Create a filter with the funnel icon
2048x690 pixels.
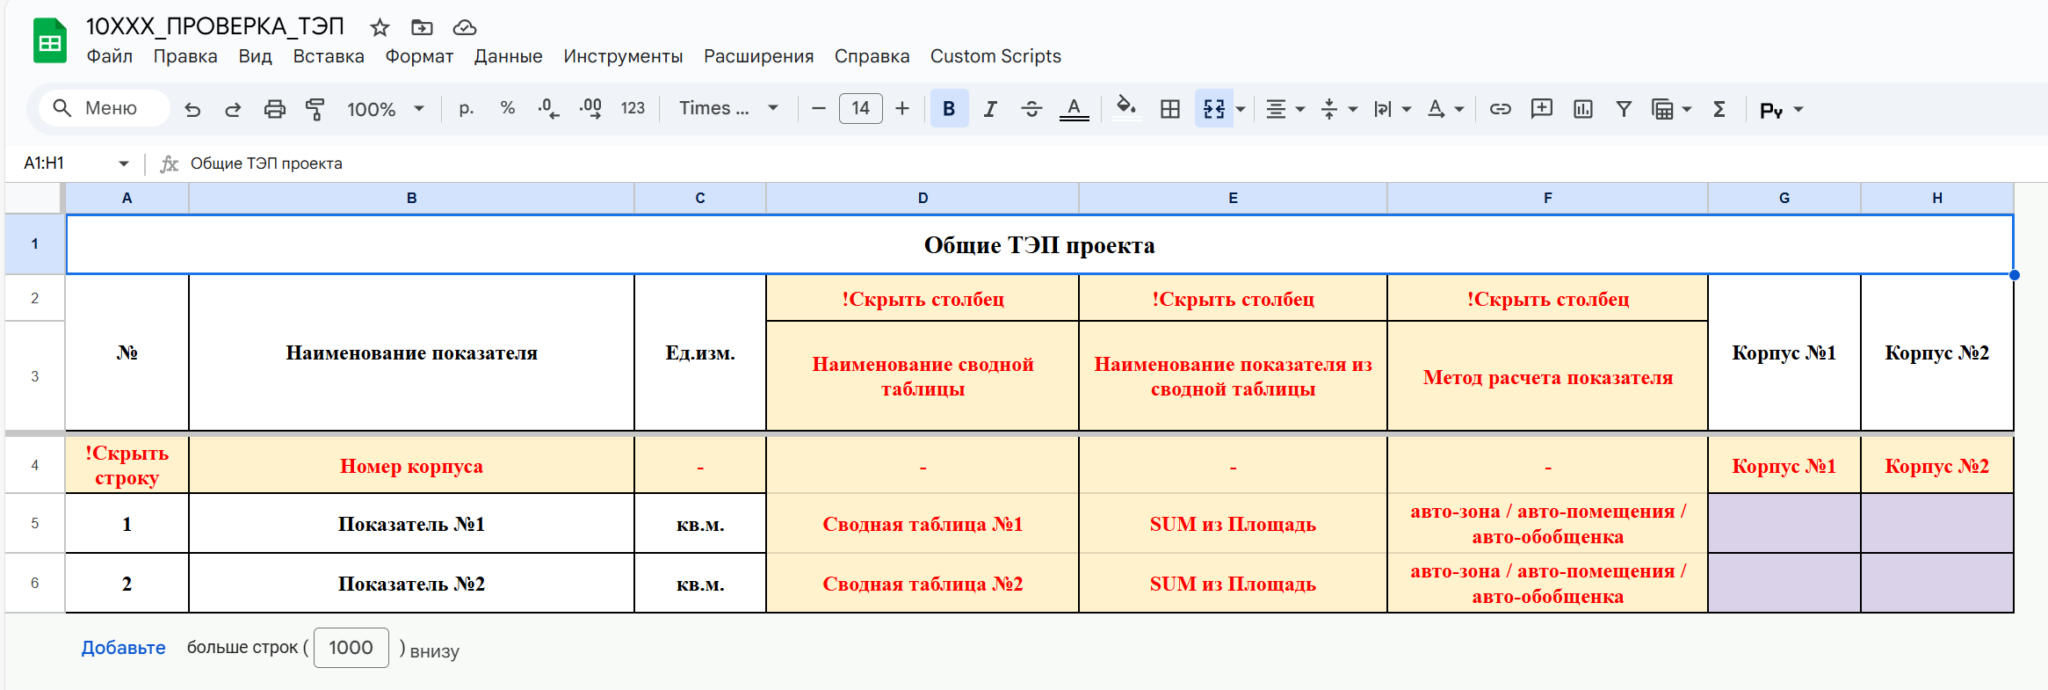[x=1624, y=109]
